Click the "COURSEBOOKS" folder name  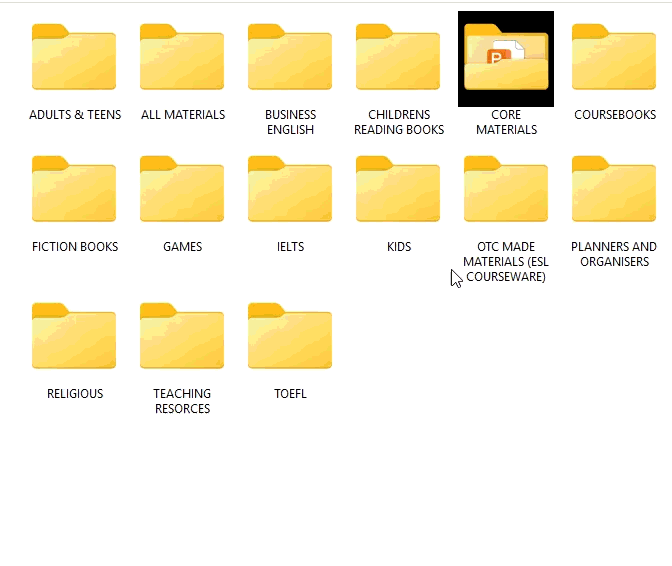[x=615, y=115]
